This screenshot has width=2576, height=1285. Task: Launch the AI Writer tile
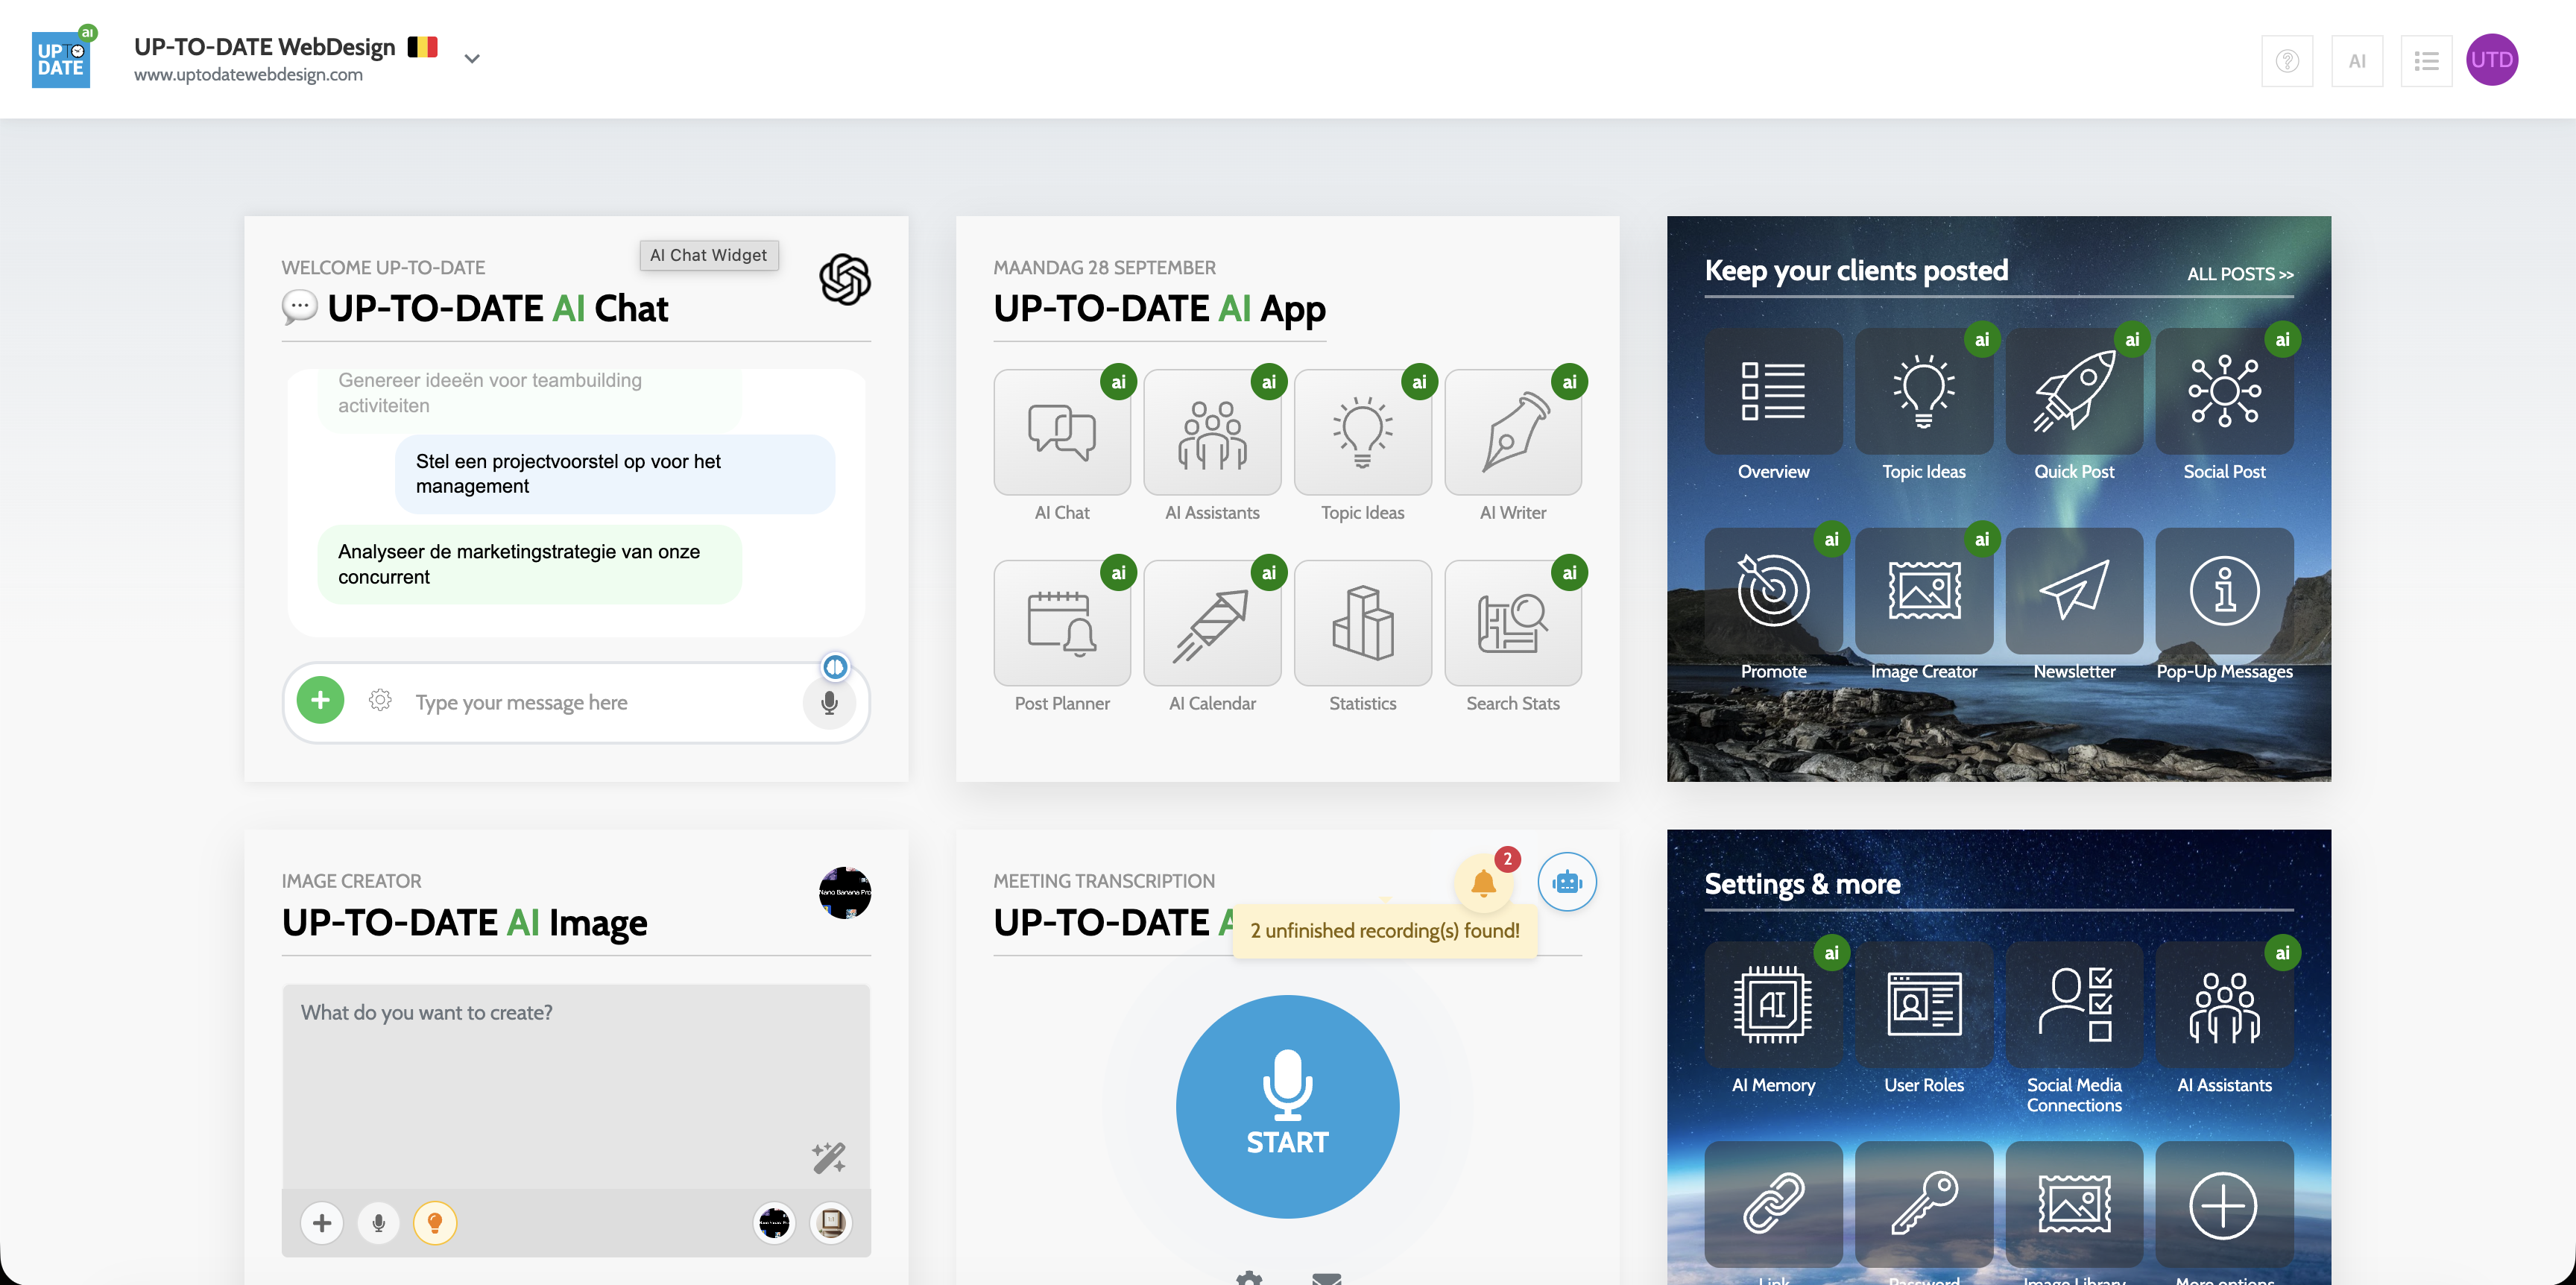(1513, 432)
